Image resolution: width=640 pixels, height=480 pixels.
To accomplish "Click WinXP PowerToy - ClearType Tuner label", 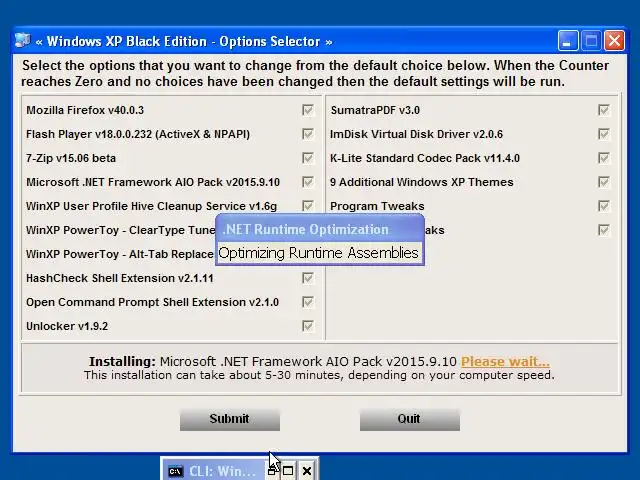I will pos(121,230).
